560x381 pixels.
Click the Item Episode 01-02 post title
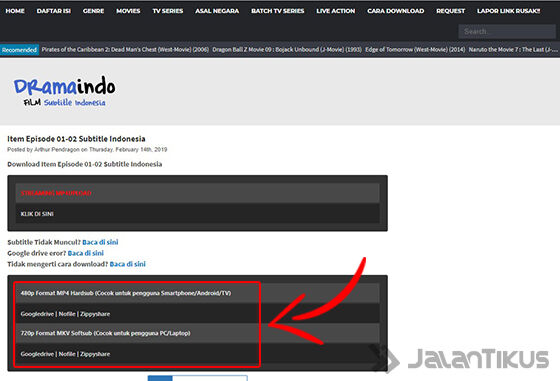pos(76,139)
